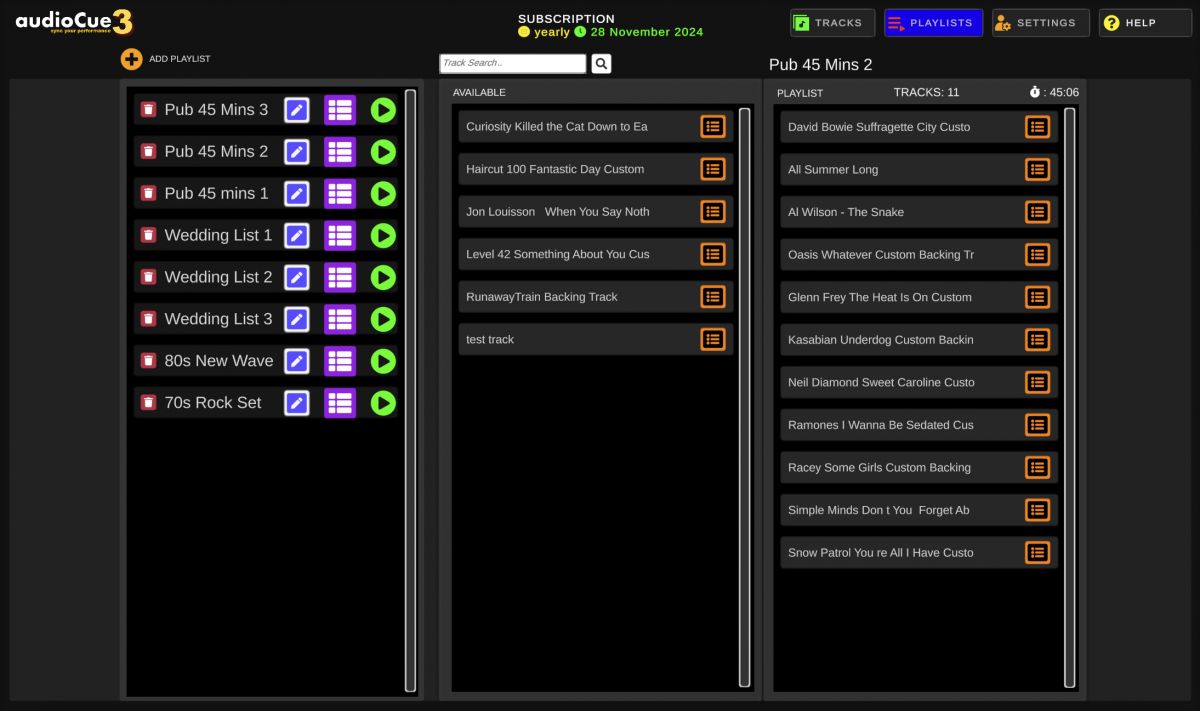
Task: Play the "Wedding List 3" playlist
Action: 383,319
